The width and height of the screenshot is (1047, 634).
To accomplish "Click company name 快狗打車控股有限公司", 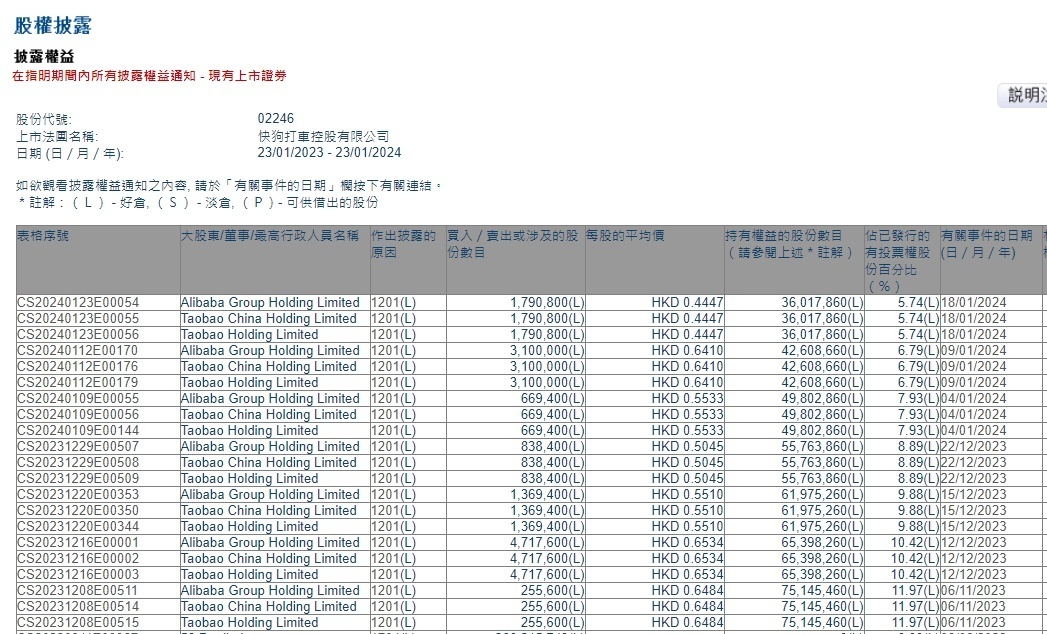I will [323, 136].
